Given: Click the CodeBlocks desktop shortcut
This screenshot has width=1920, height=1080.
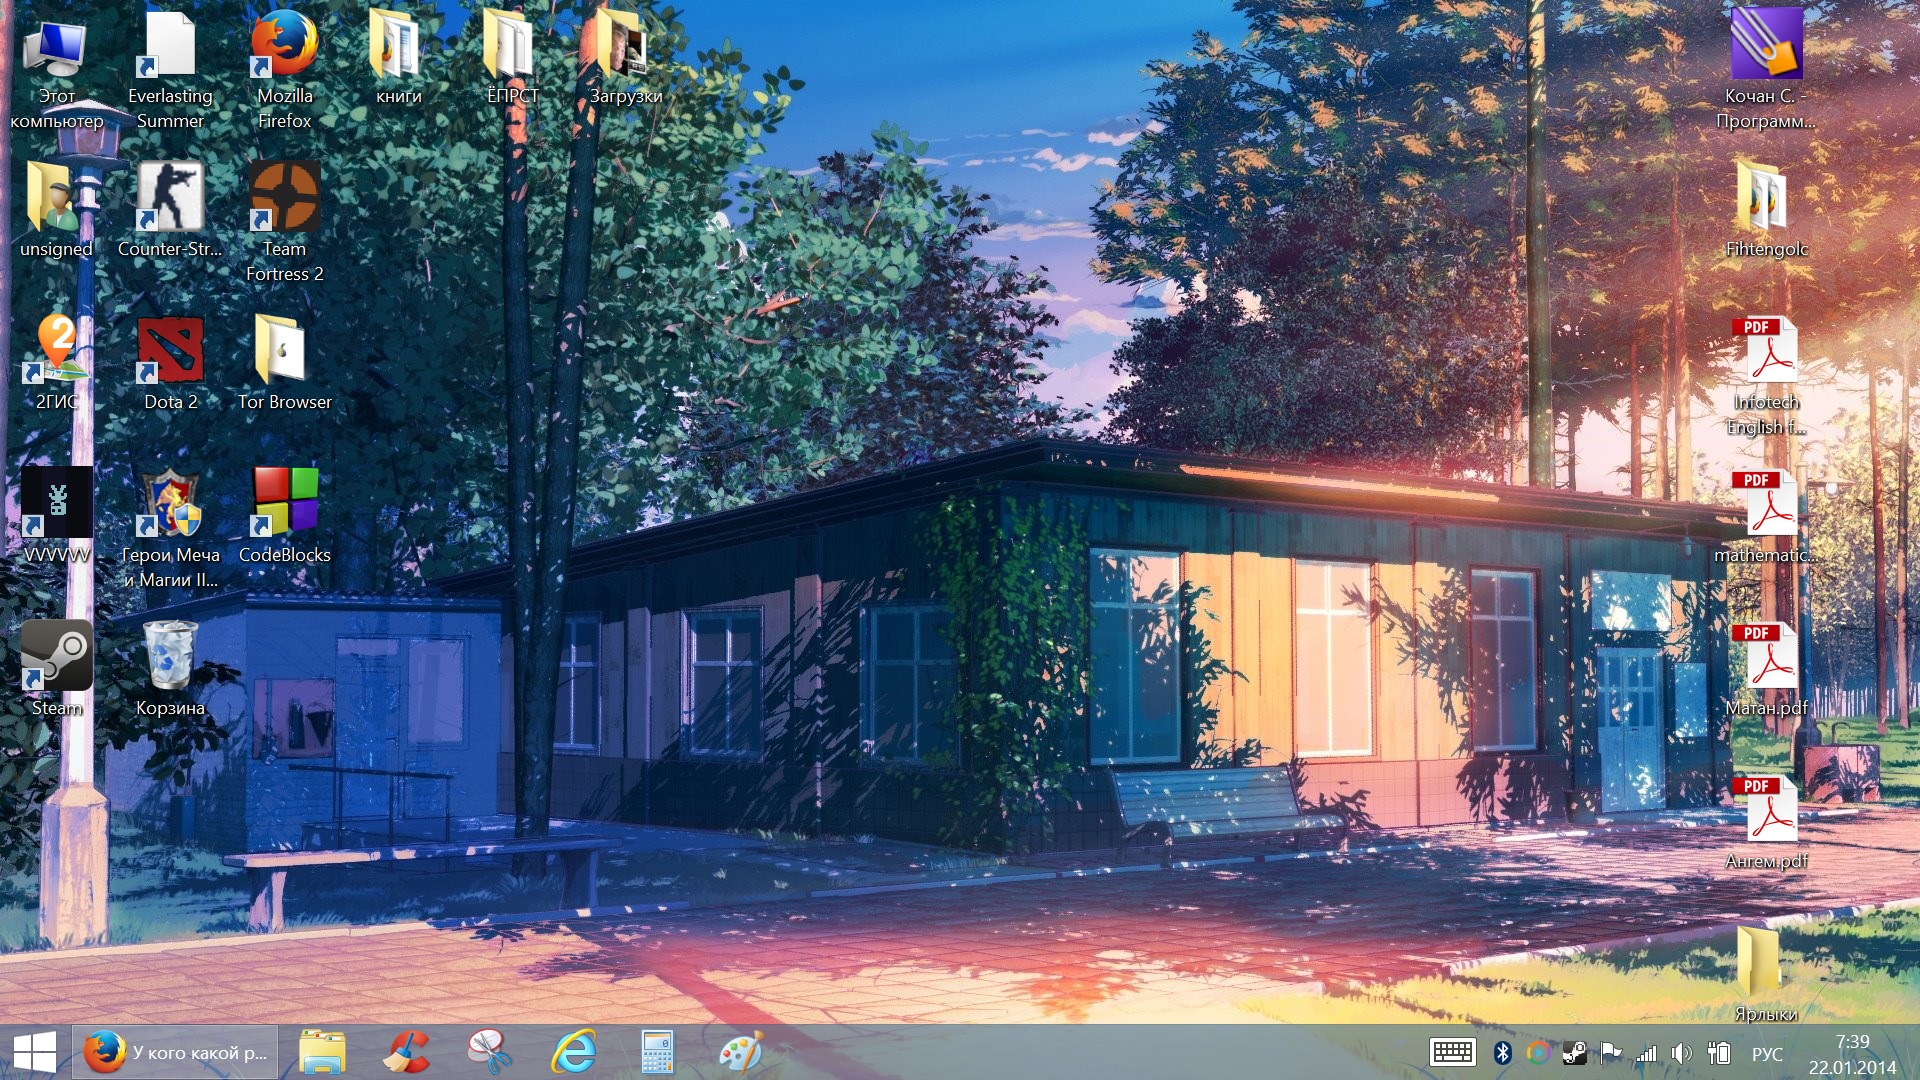Looking at the screenshot, I should coord(284,502).
